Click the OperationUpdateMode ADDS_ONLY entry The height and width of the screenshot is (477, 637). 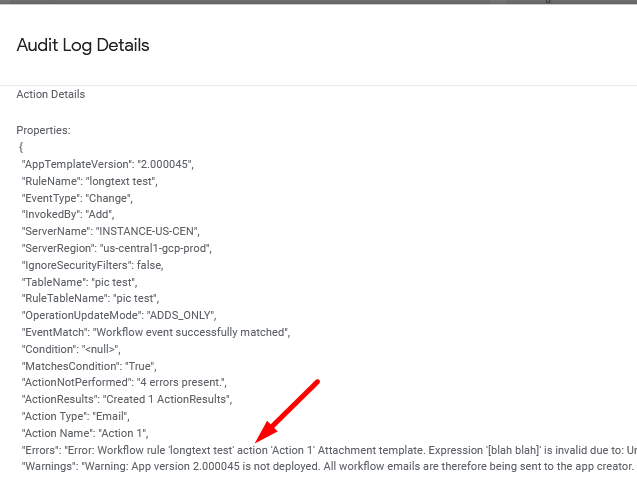[x=119, y=315]
